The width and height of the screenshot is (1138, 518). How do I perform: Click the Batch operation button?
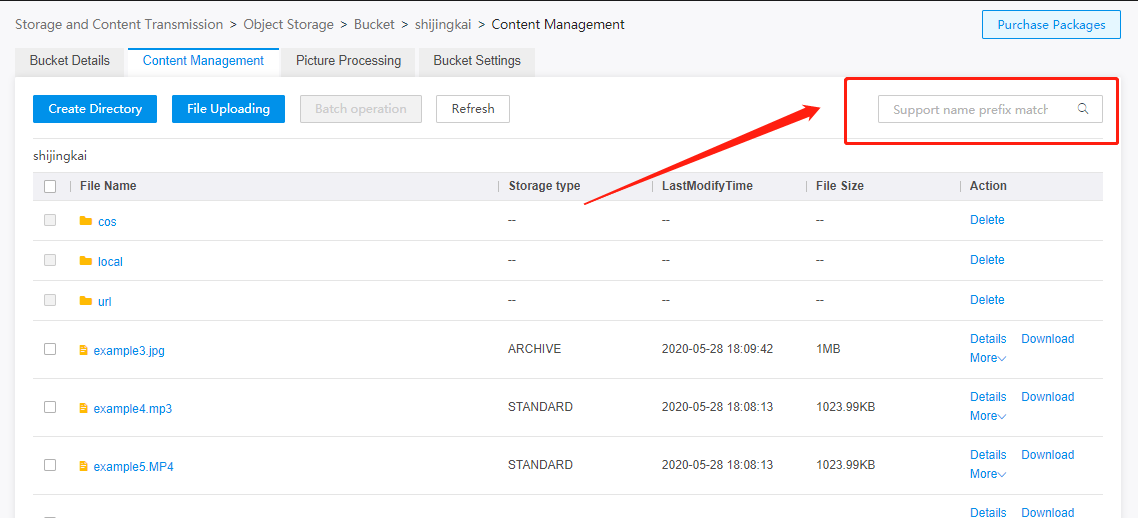pyautogui.click(x=361, y=109)
